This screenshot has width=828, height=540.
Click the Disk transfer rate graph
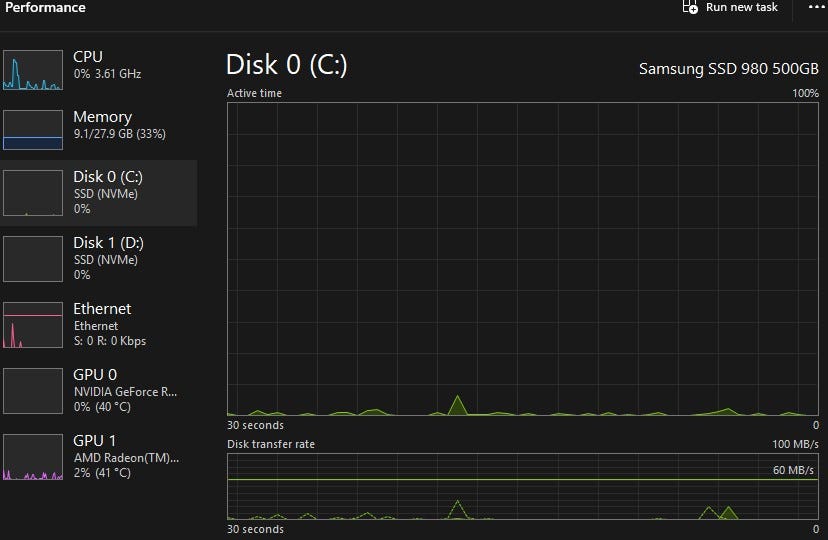tap(523, 487)
